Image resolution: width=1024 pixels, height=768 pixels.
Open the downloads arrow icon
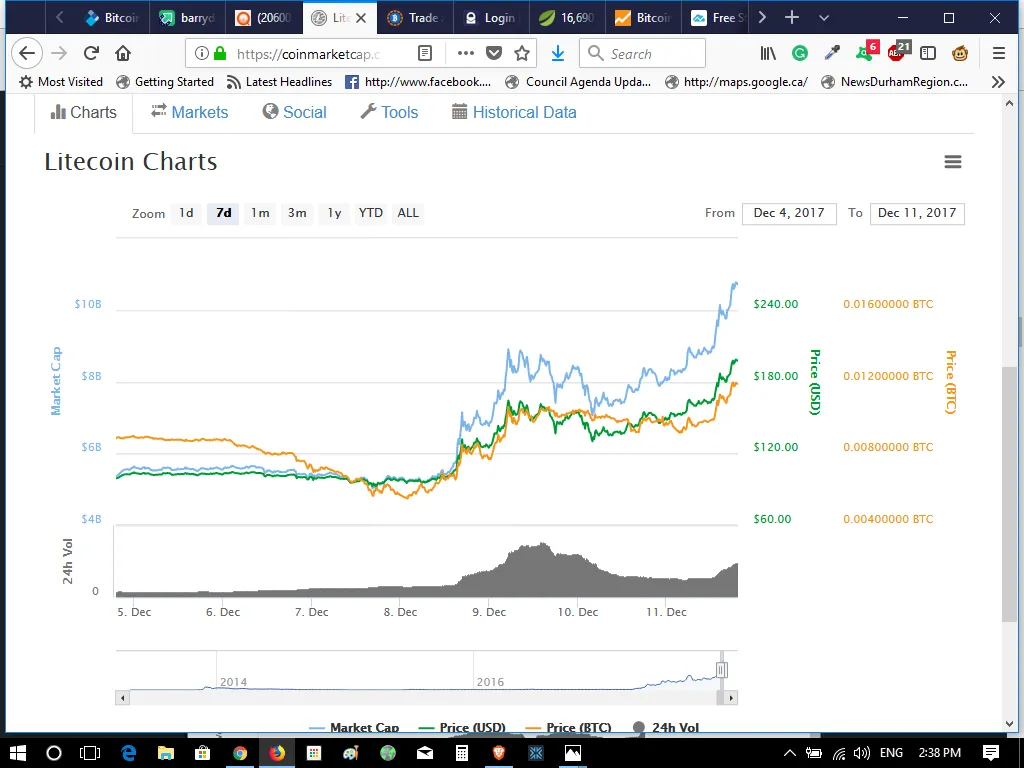[558, 54]
